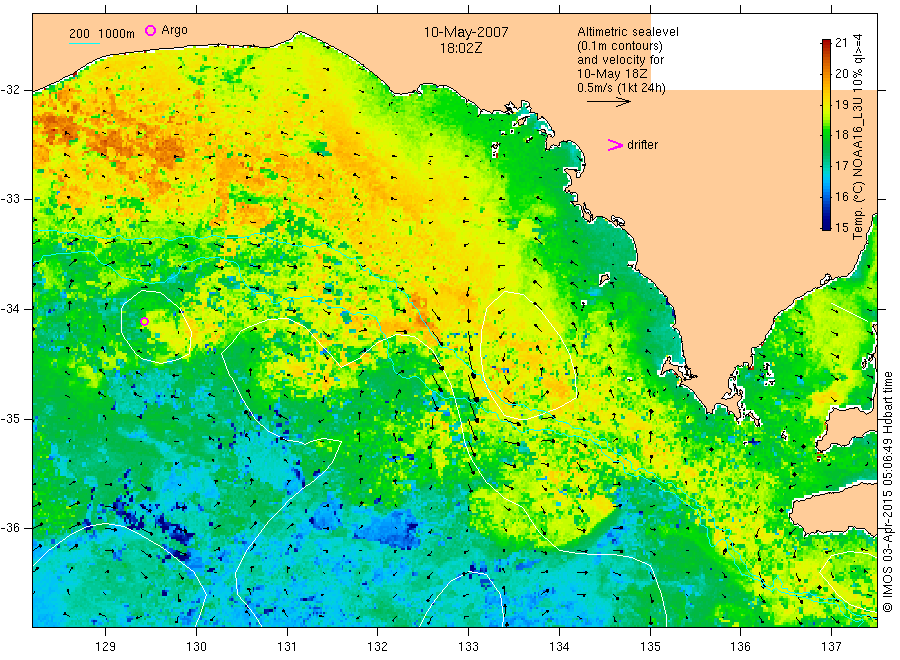Click the 15 value on temperature scale

[841, 227]
